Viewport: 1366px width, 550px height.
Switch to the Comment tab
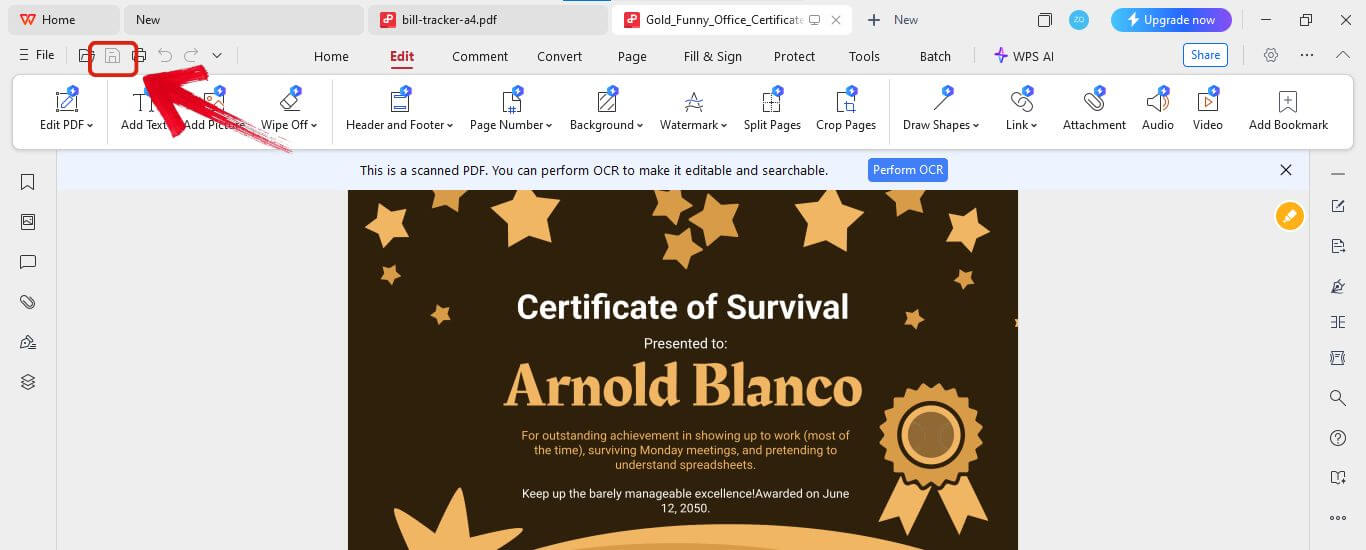coord(480,56)
